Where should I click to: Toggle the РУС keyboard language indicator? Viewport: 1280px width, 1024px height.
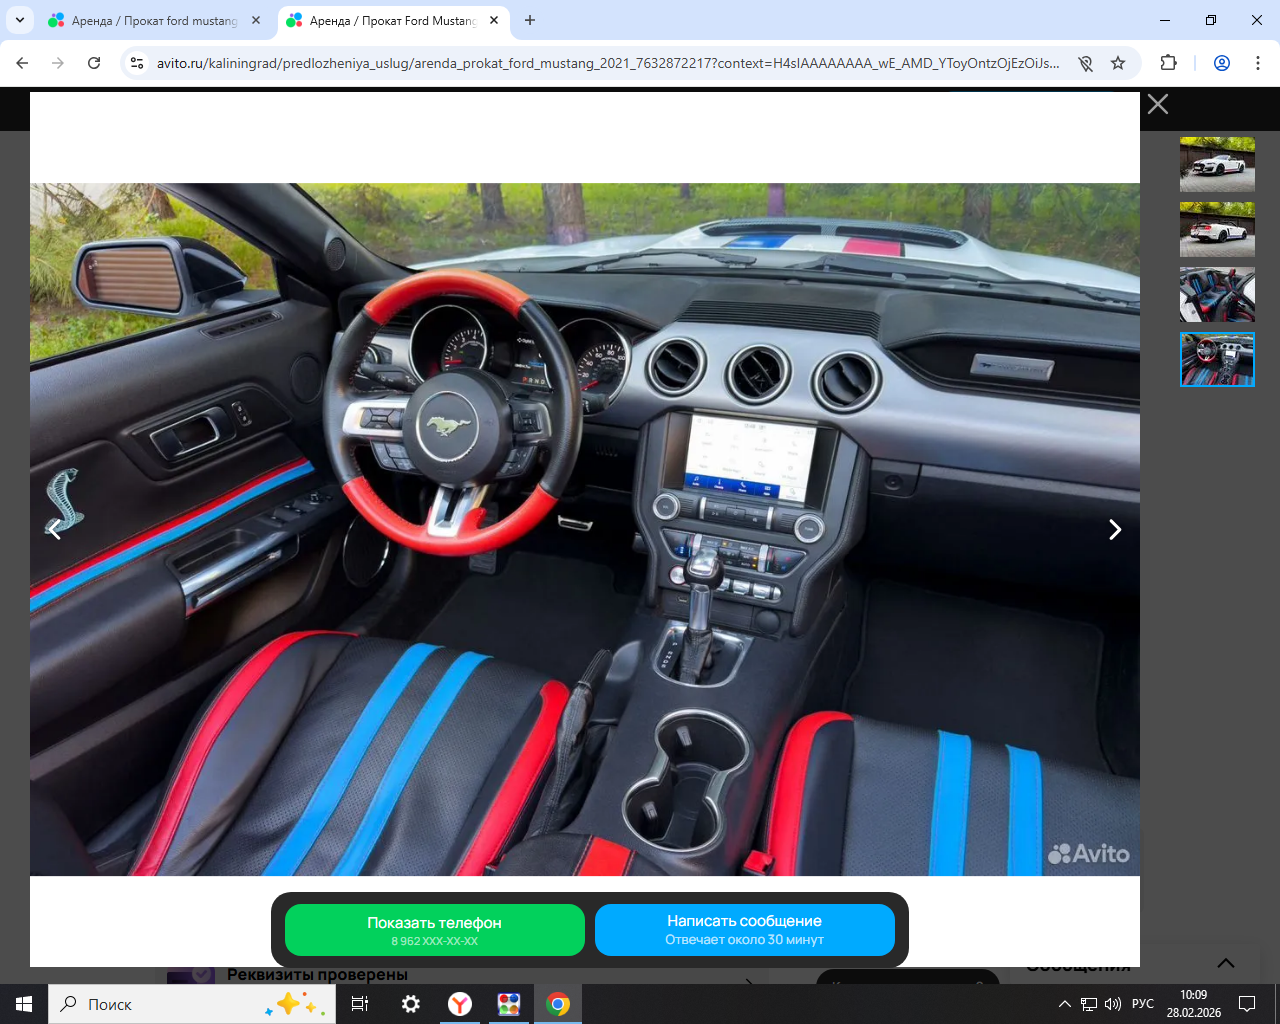(1143, 1004)
